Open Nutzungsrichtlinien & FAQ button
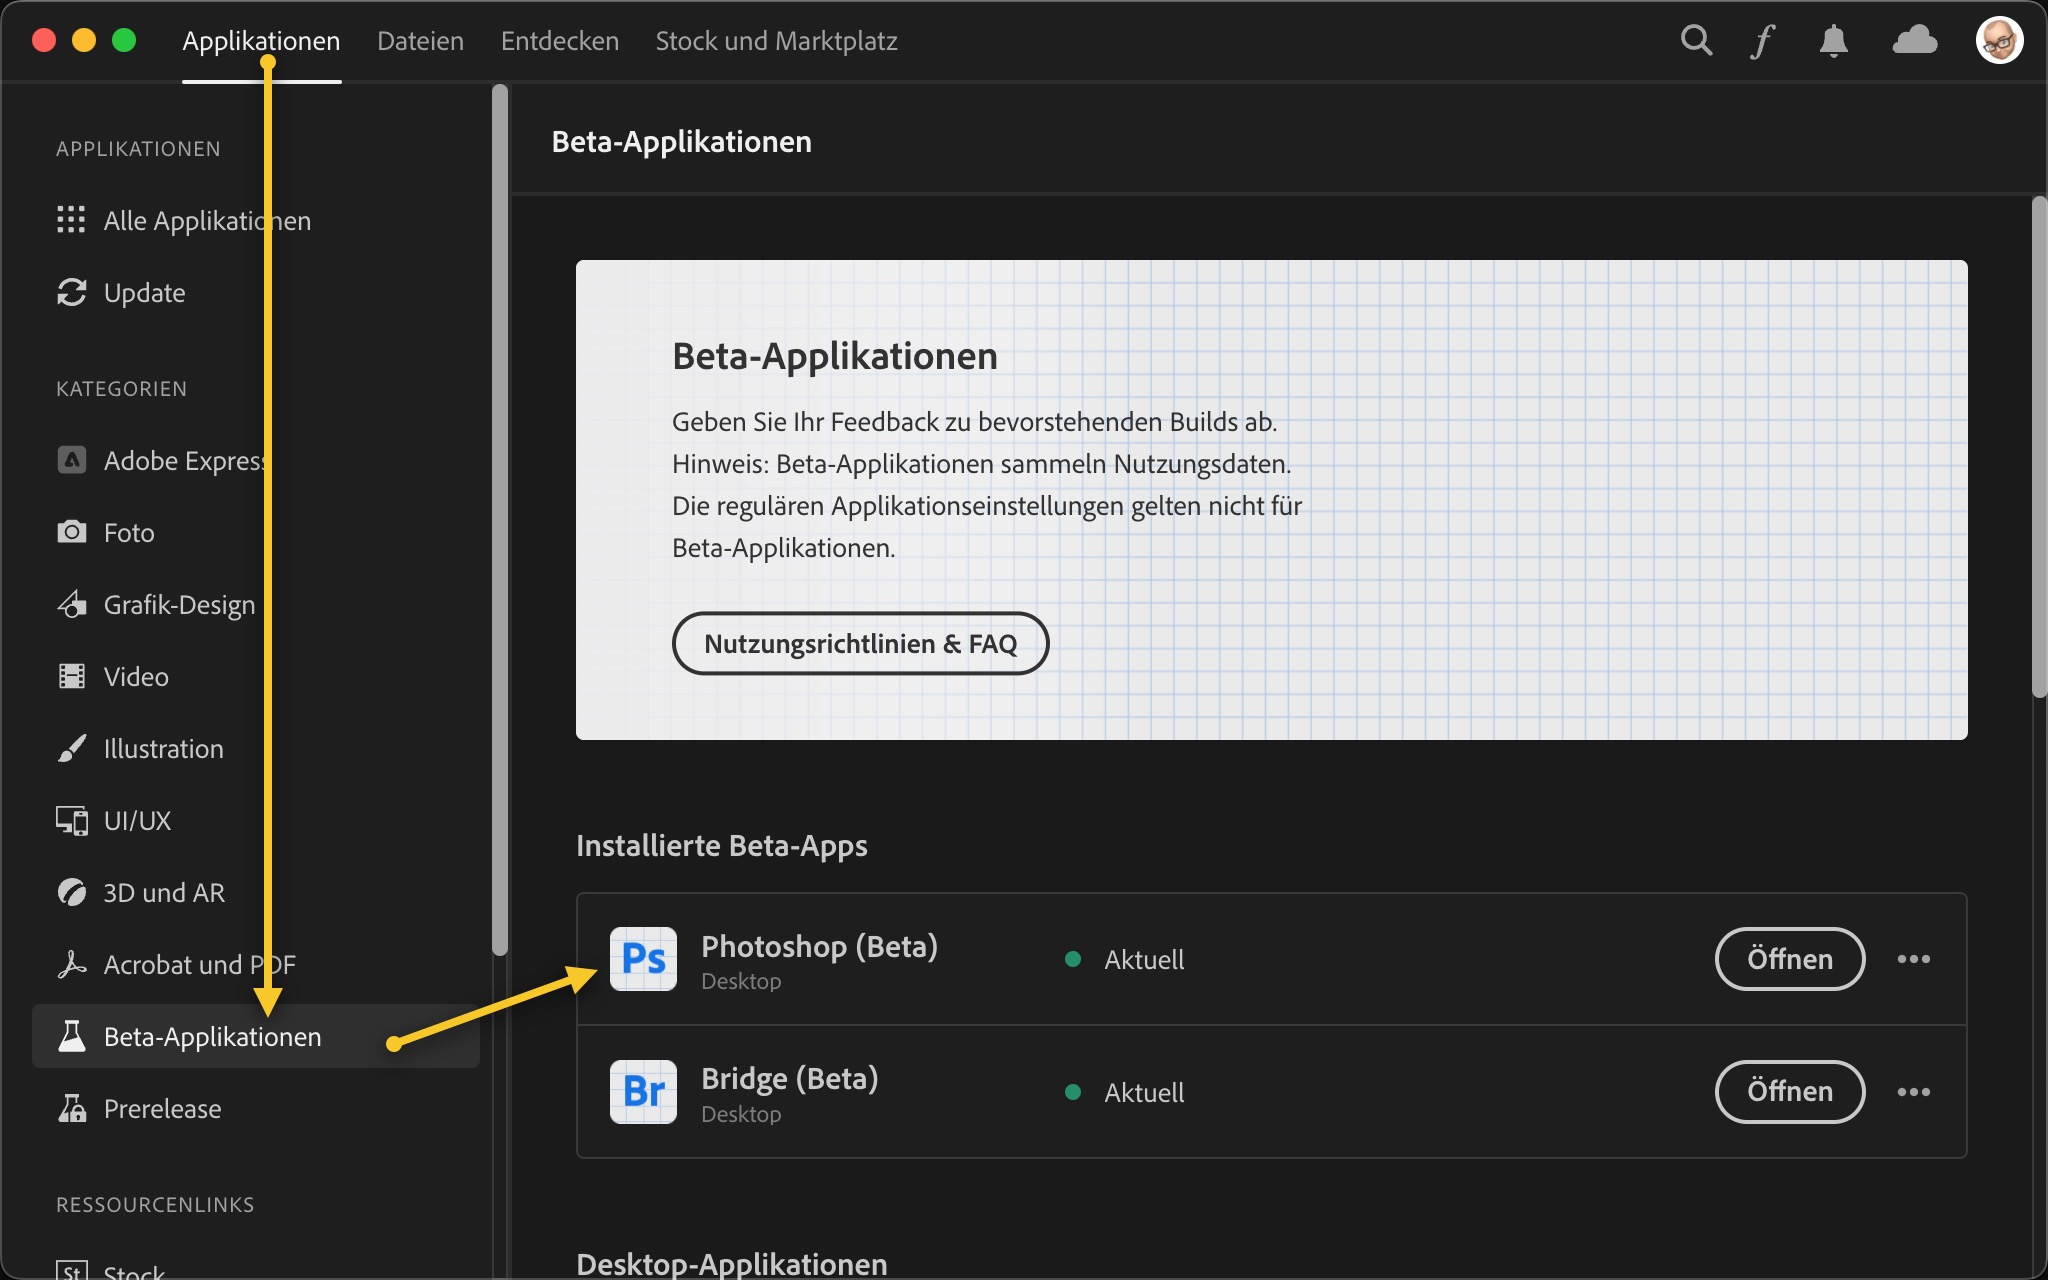2048x1280 pixels. tap(860, 644)
